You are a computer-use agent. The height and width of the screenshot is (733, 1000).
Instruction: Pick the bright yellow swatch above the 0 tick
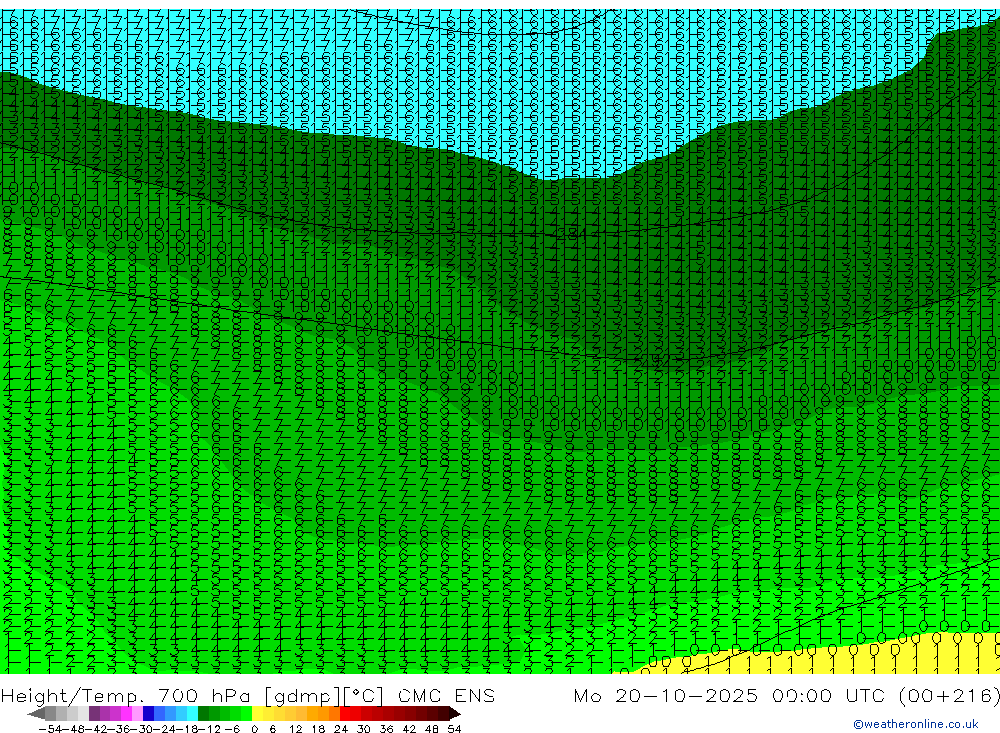pyautogui.click(x=258, y=713)
